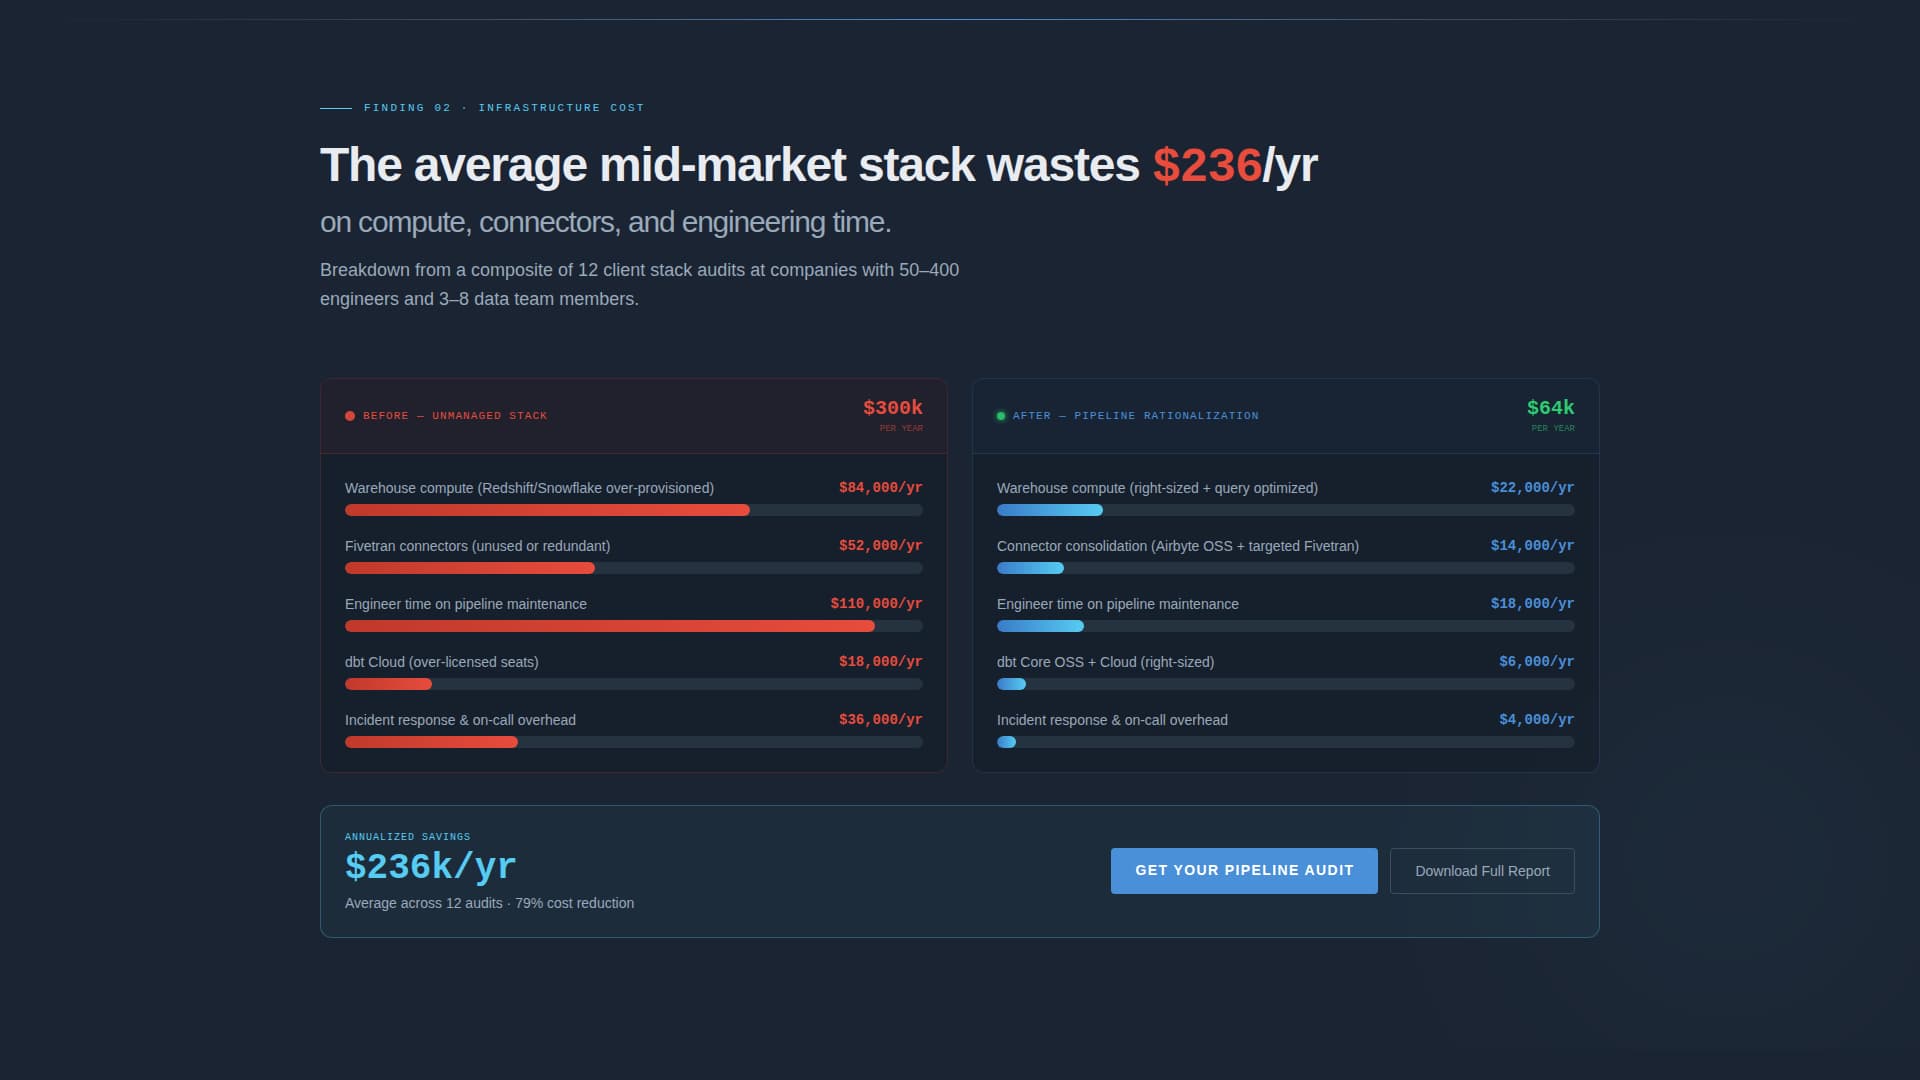Click 'Connector consolidation (Airbyte OSS + targeted Fivetran)' label

click(1178, 546)
